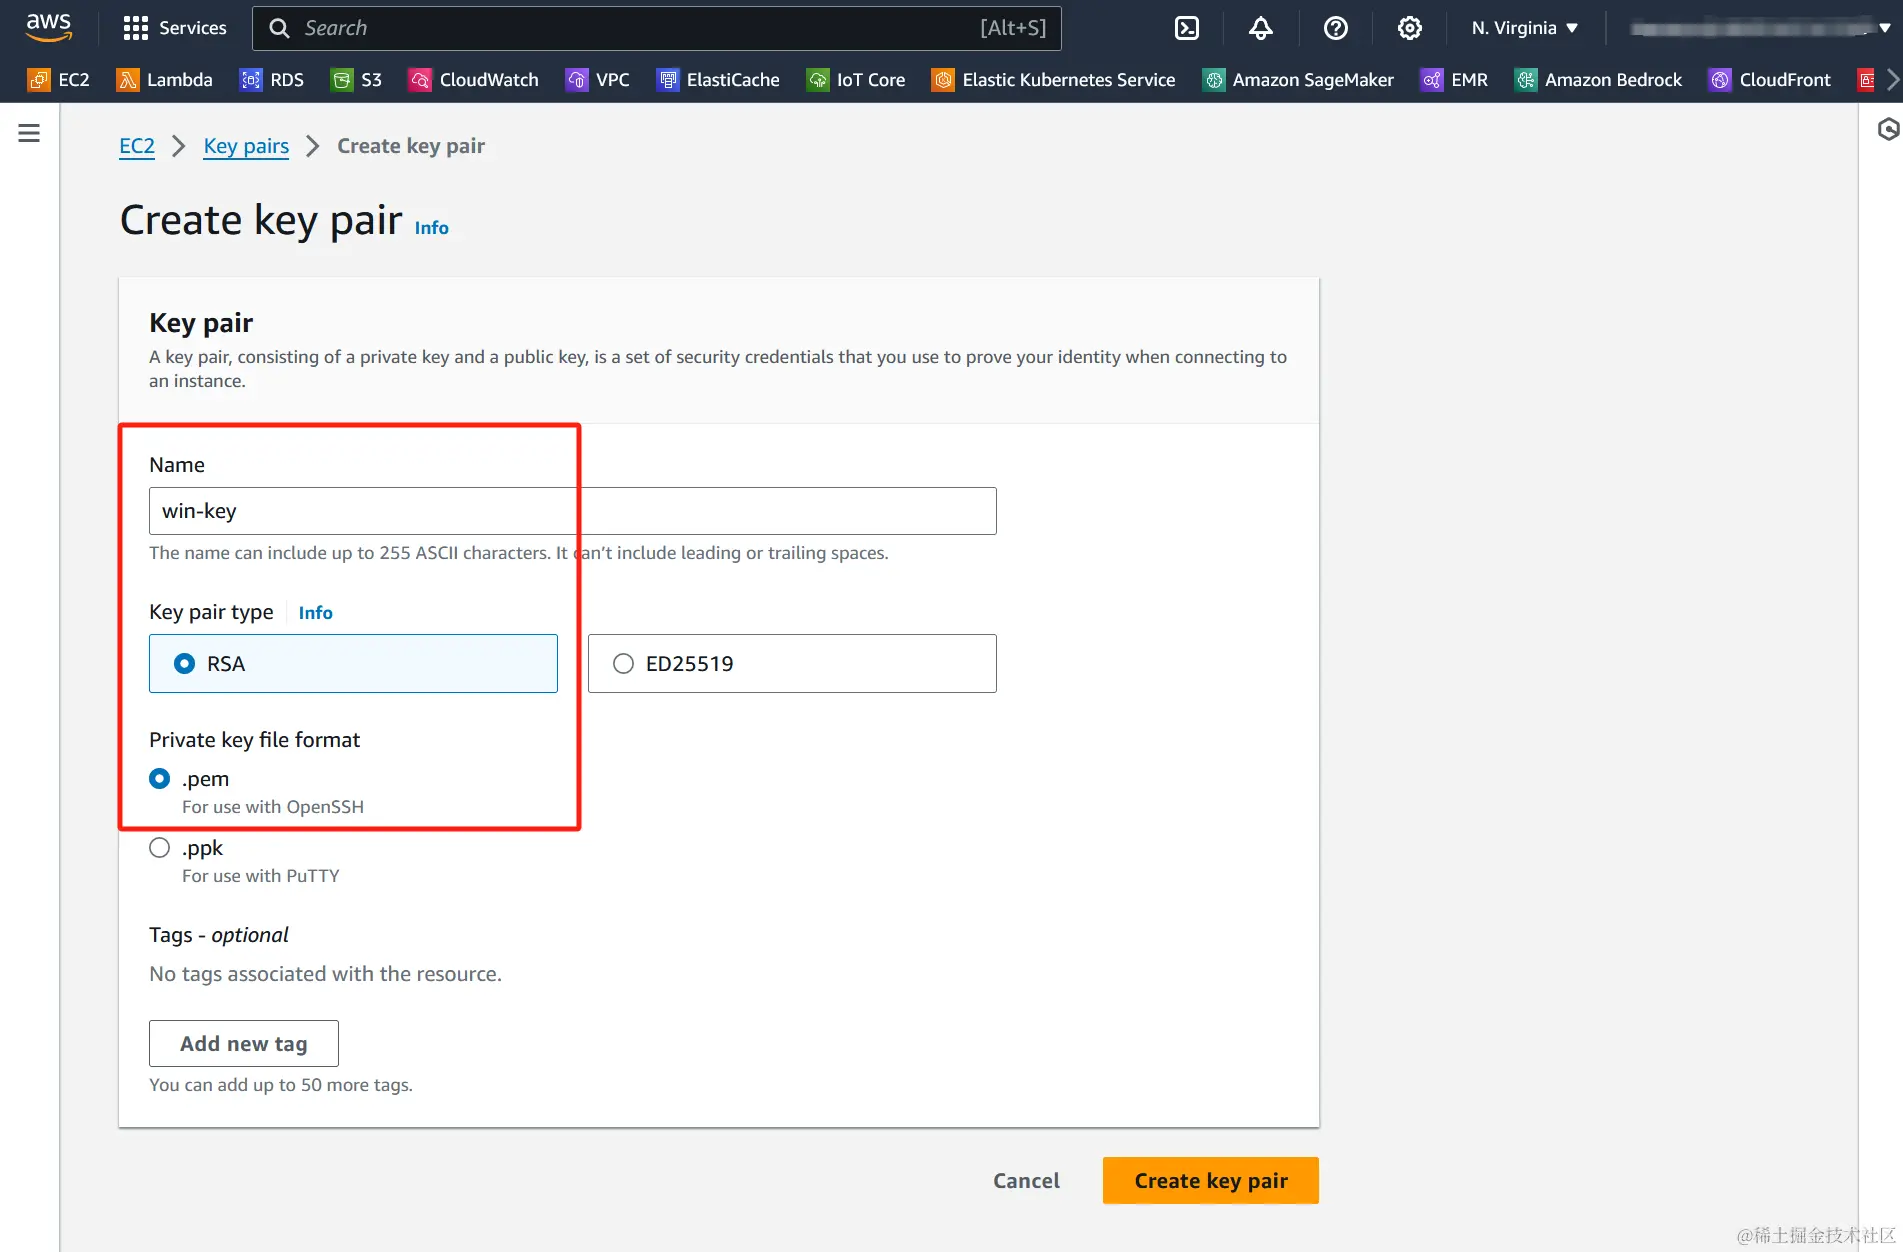Click the search magnifier icon
The width and height of the screenshot is (1903, 1252).
pyautogui.click(x=279, y=28)
